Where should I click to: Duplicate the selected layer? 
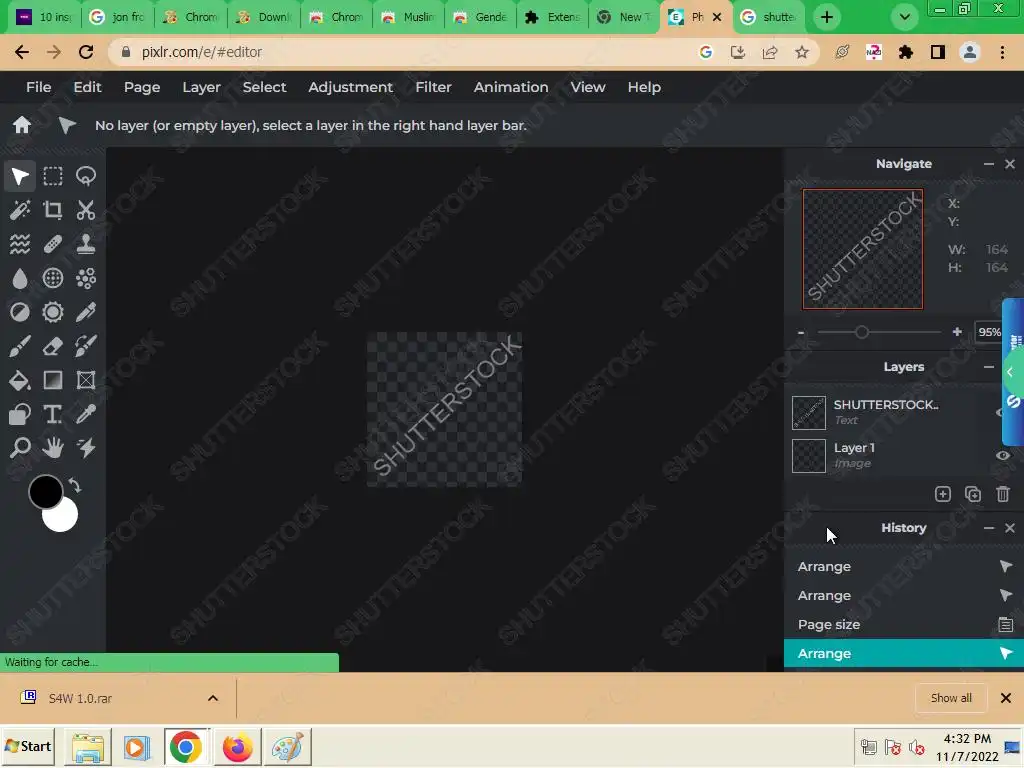(973, 494)
